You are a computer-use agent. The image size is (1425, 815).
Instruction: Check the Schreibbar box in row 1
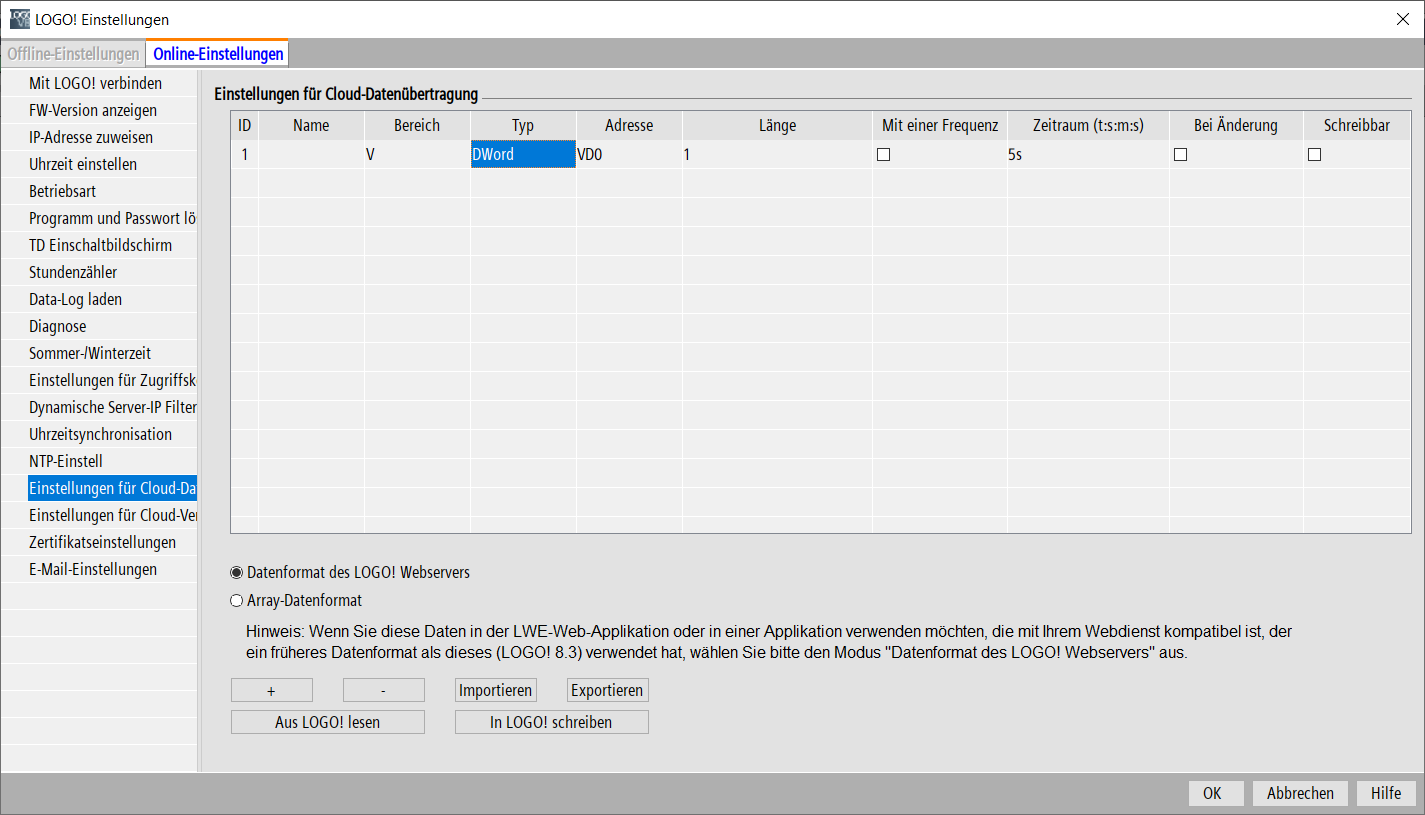coord(1314,155)
